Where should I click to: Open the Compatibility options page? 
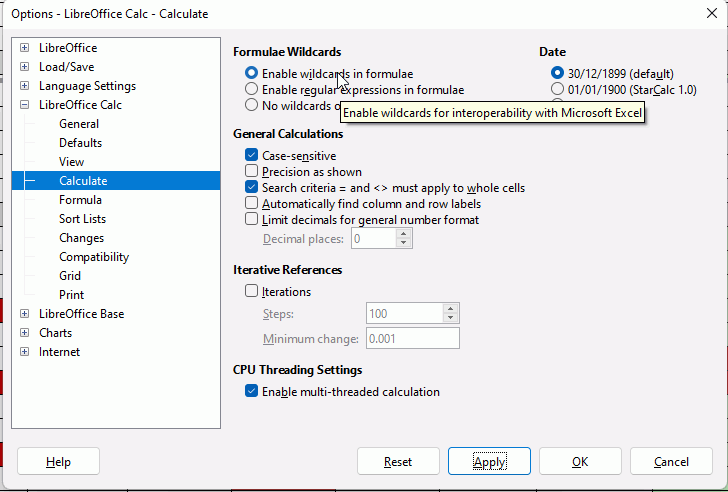[94, 257]
